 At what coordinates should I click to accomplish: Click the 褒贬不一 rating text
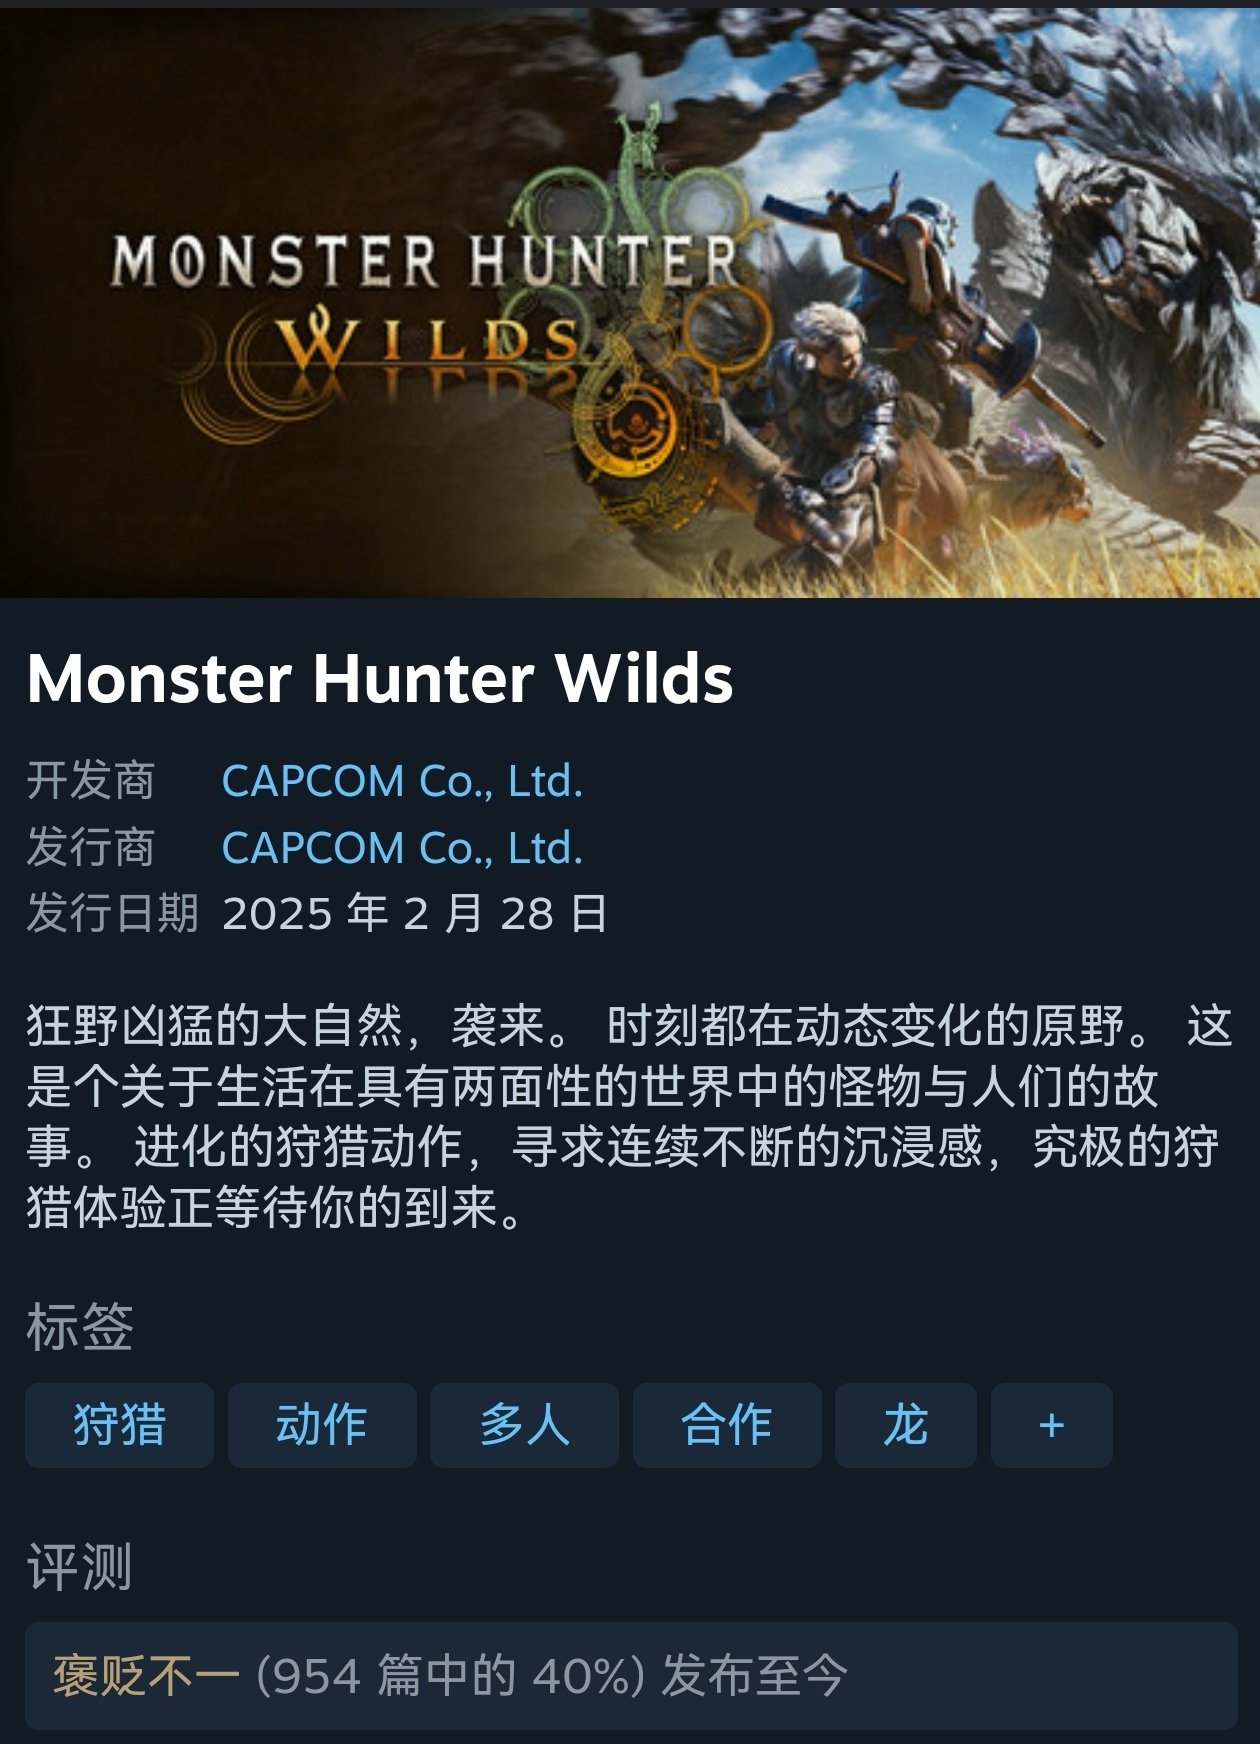pos(146,1676)
